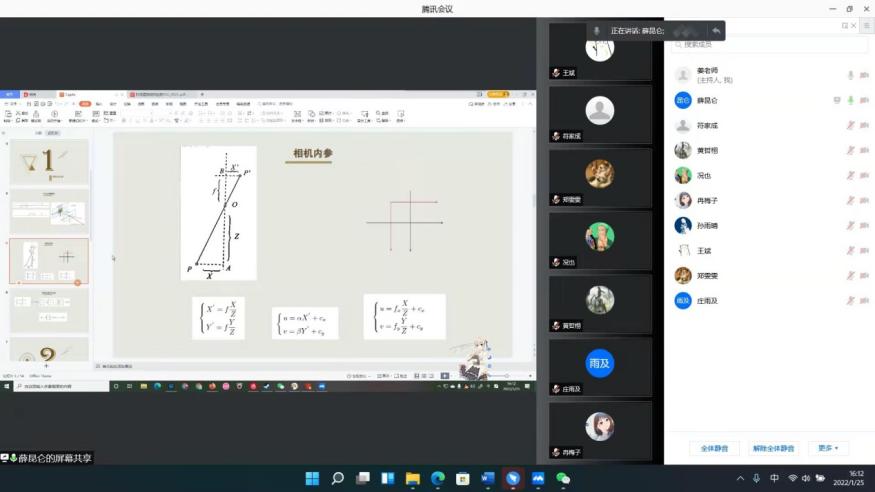Select the 王斌 video tile
This screenshot has height=492, width=875.
click(x=599, y=50)
